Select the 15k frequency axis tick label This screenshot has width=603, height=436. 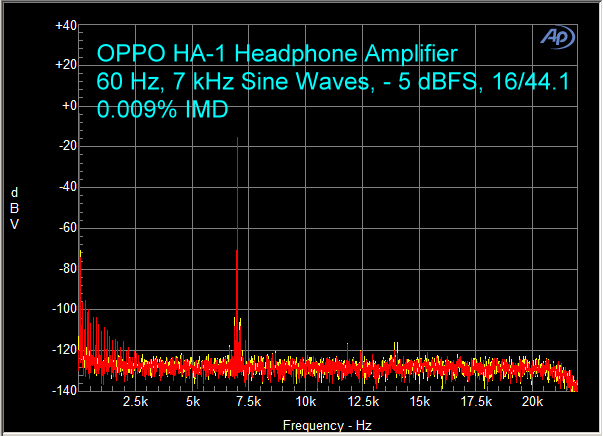pos(419,402)
